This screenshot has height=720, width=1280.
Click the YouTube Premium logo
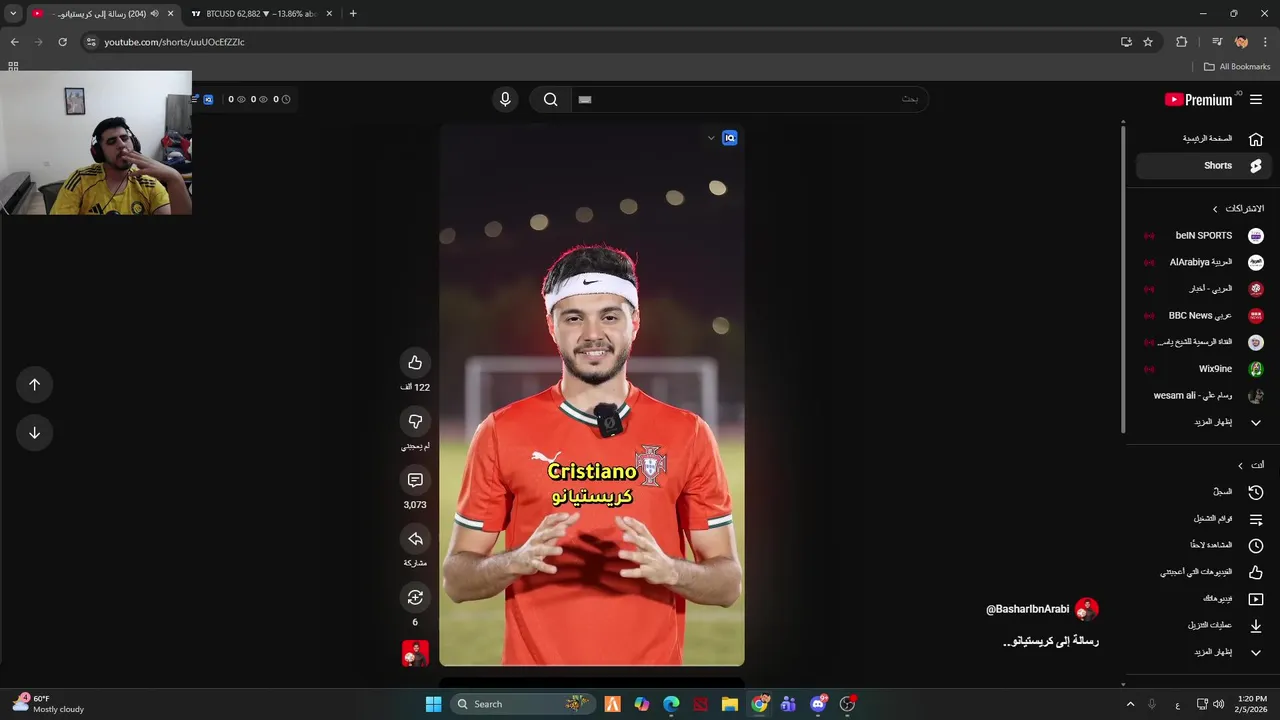pos(1200,100)
